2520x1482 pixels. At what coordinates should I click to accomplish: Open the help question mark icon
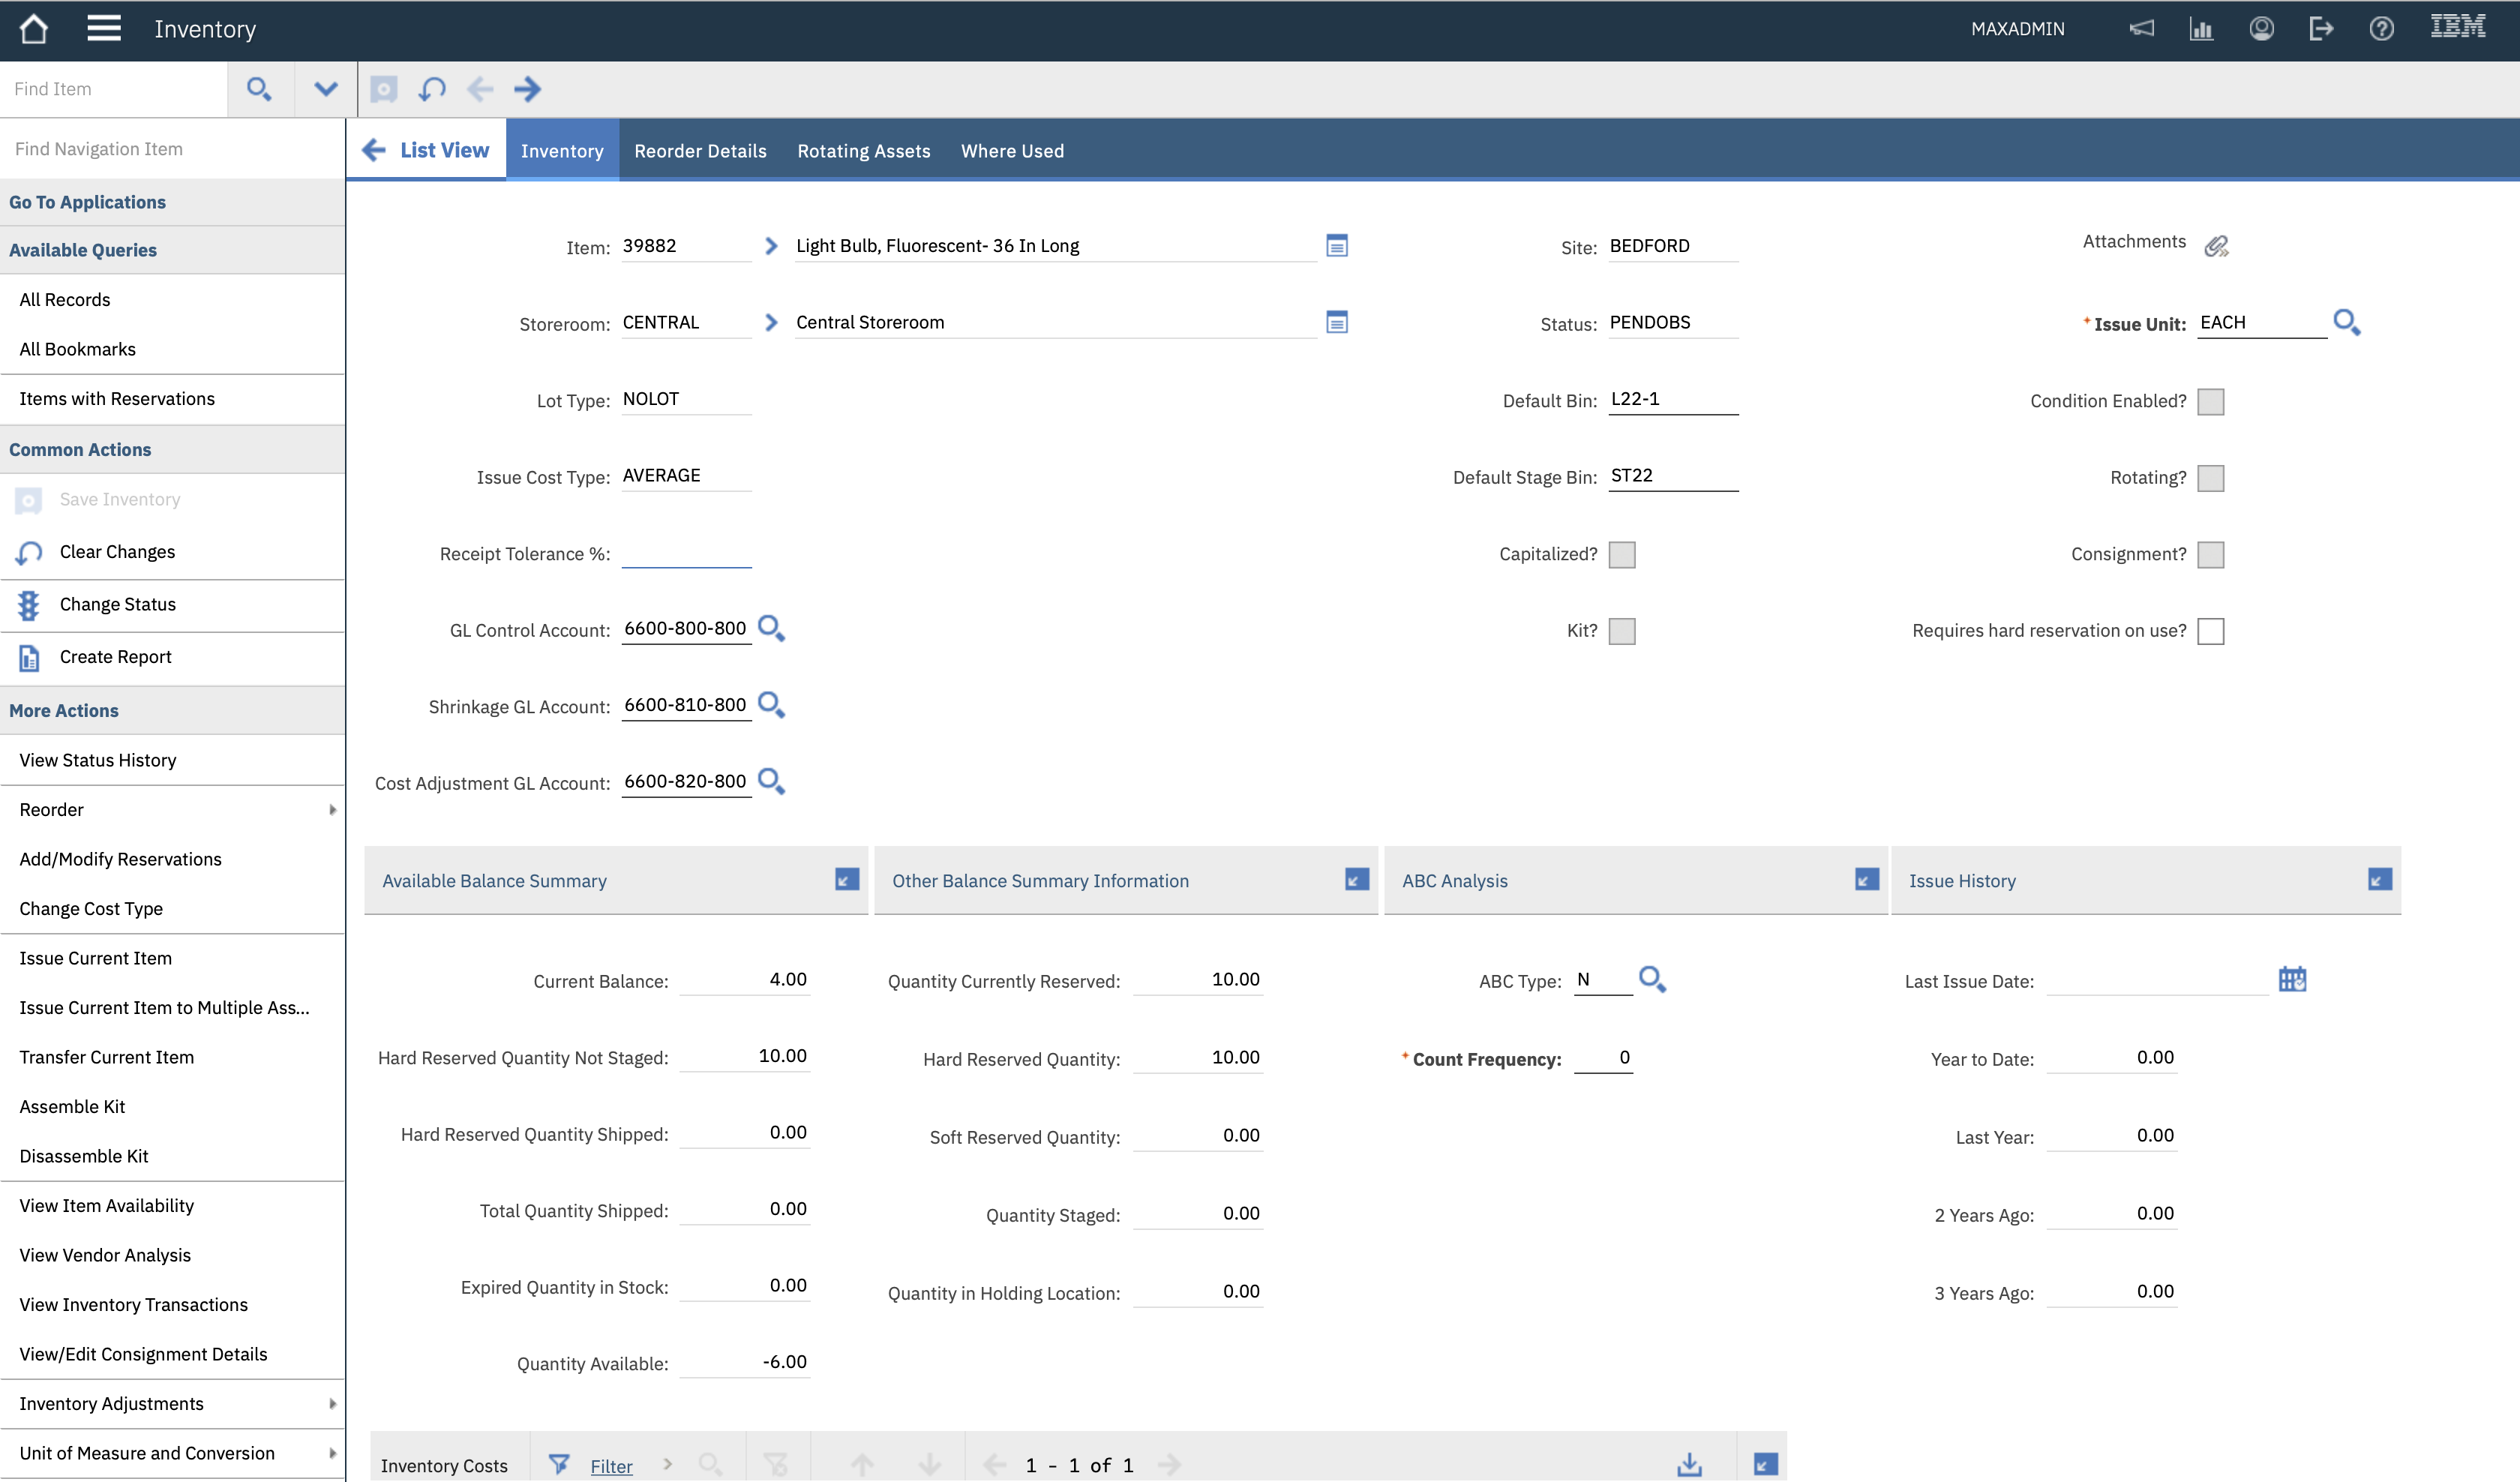click(2381, 28)
